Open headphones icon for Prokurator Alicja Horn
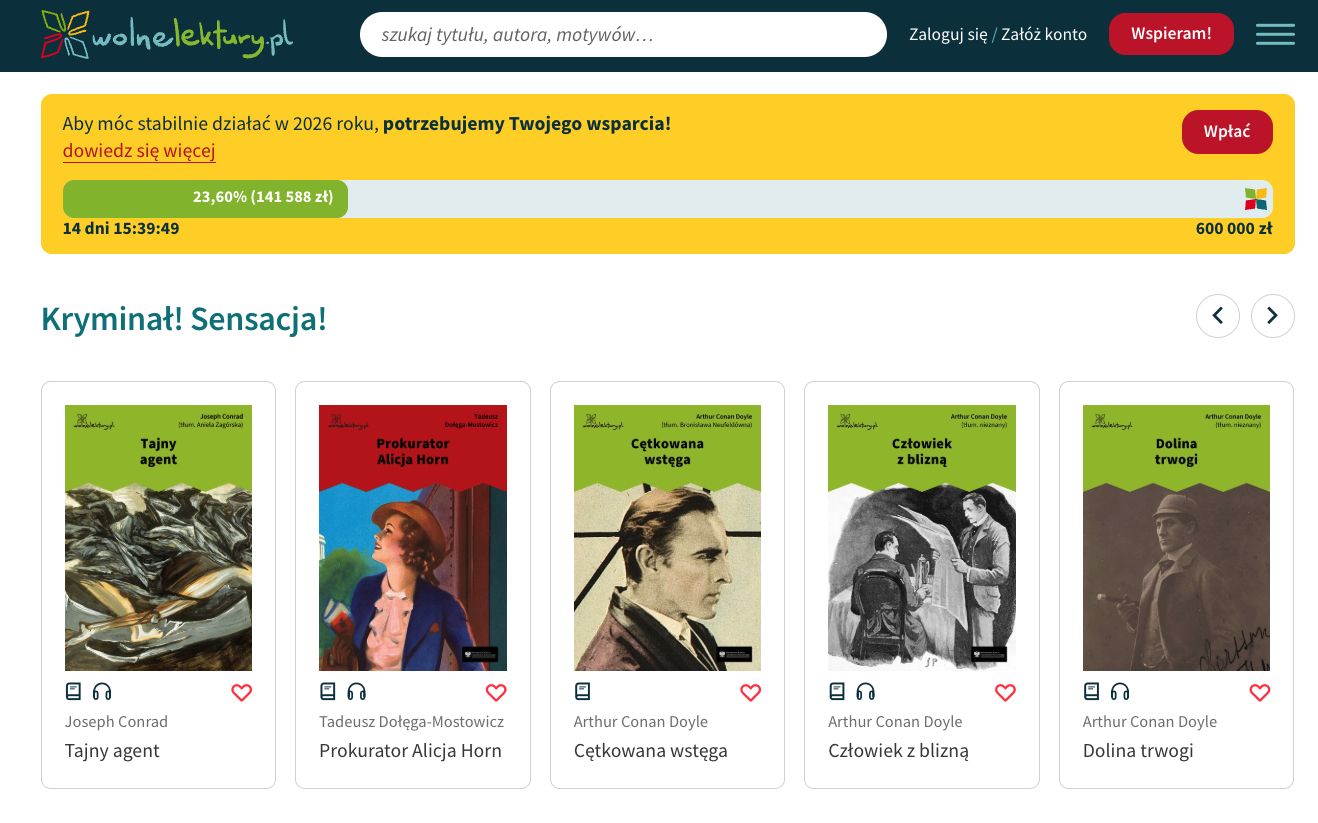The image size is (1318, 823). (357, 691)
